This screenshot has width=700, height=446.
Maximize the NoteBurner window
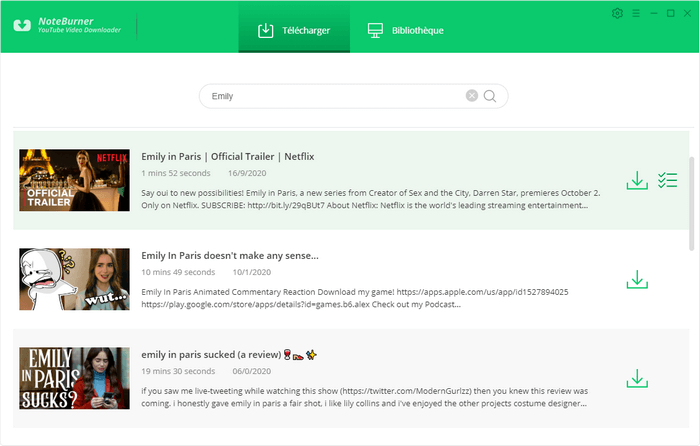tap(671, 13)
